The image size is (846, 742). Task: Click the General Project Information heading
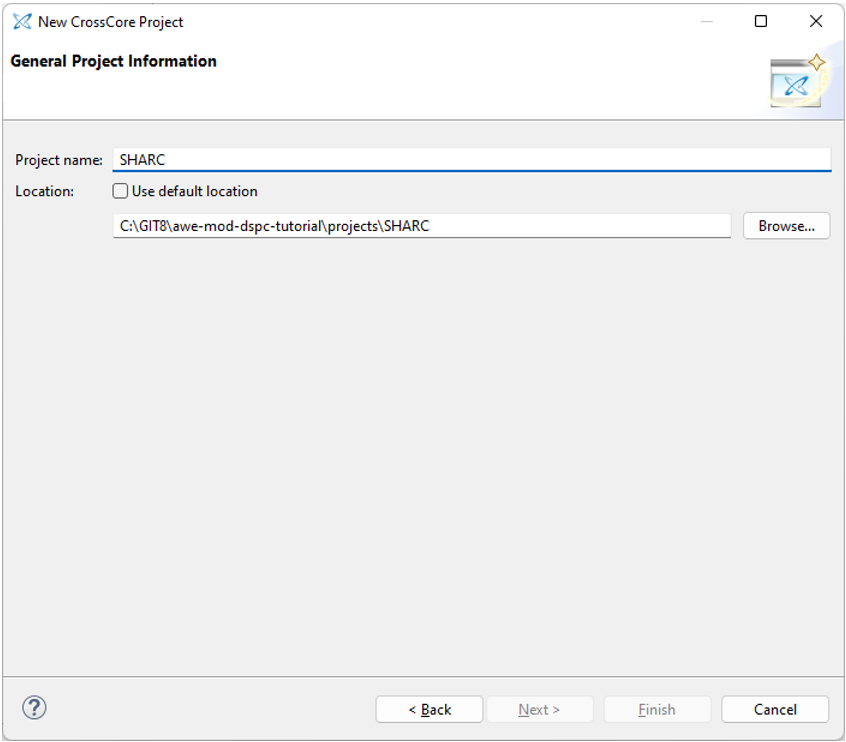click(x=112, y=61)
